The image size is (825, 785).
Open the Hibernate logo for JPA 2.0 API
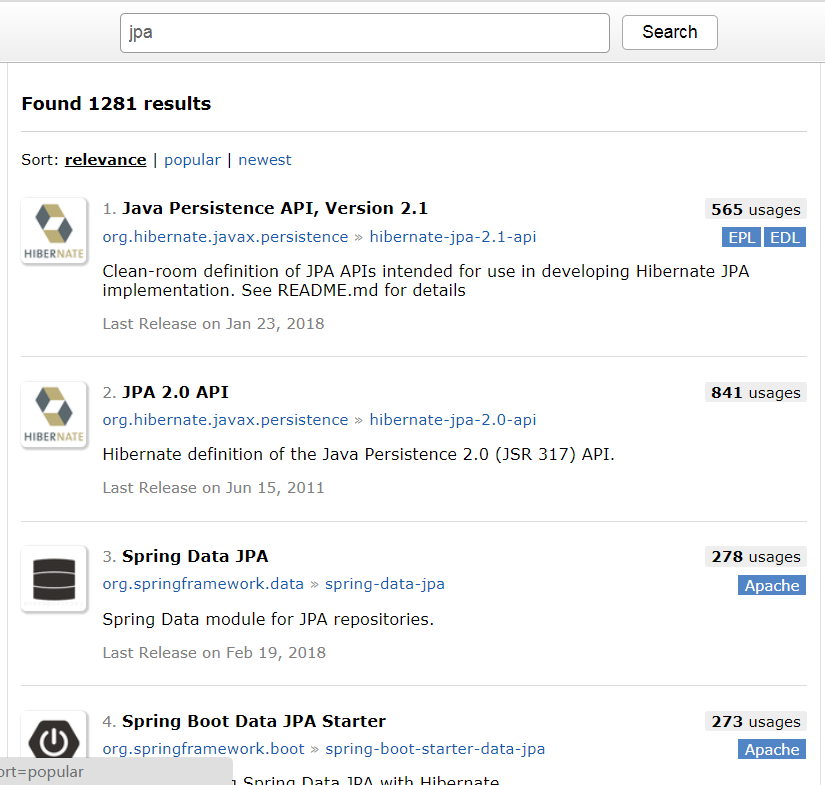[x=54, y=415]
